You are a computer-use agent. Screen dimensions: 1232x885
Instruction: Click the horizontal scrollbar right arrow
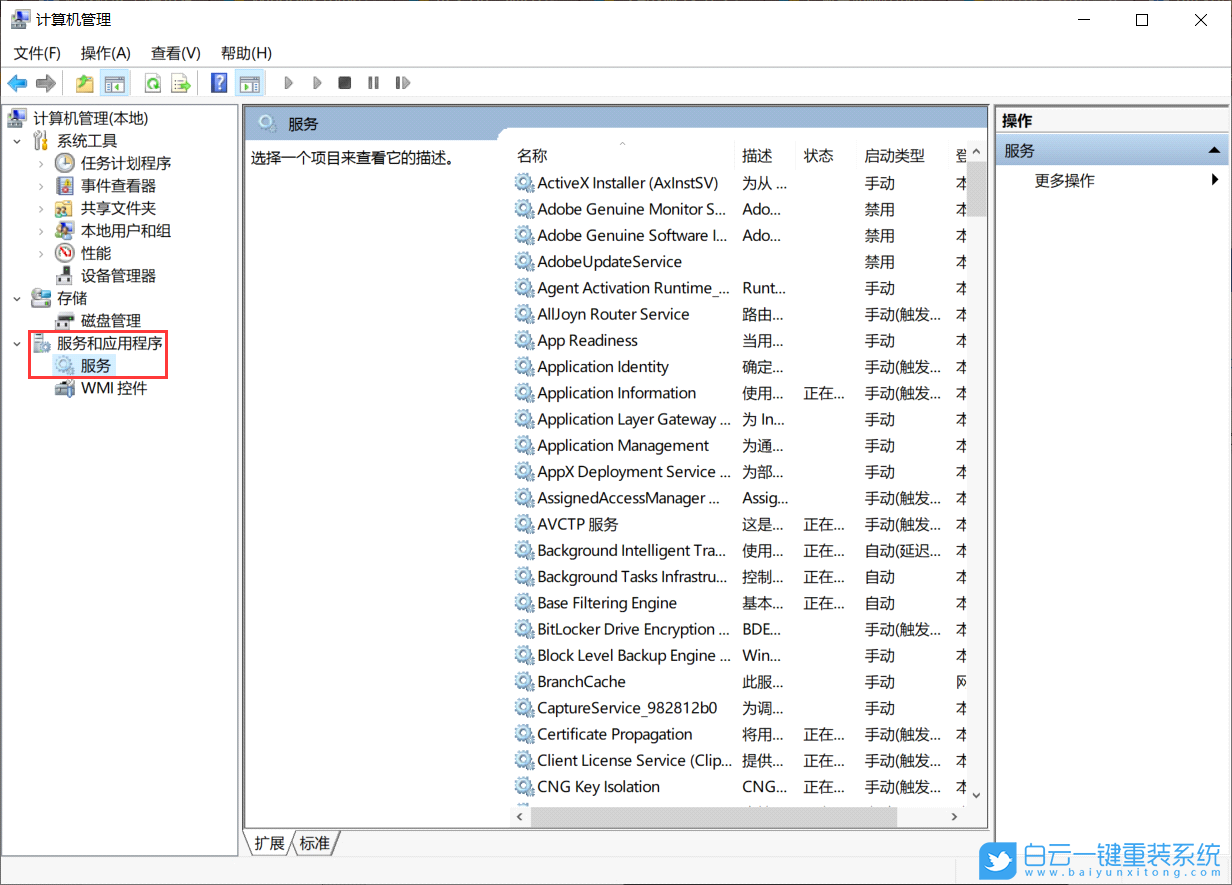coord(953,817)
